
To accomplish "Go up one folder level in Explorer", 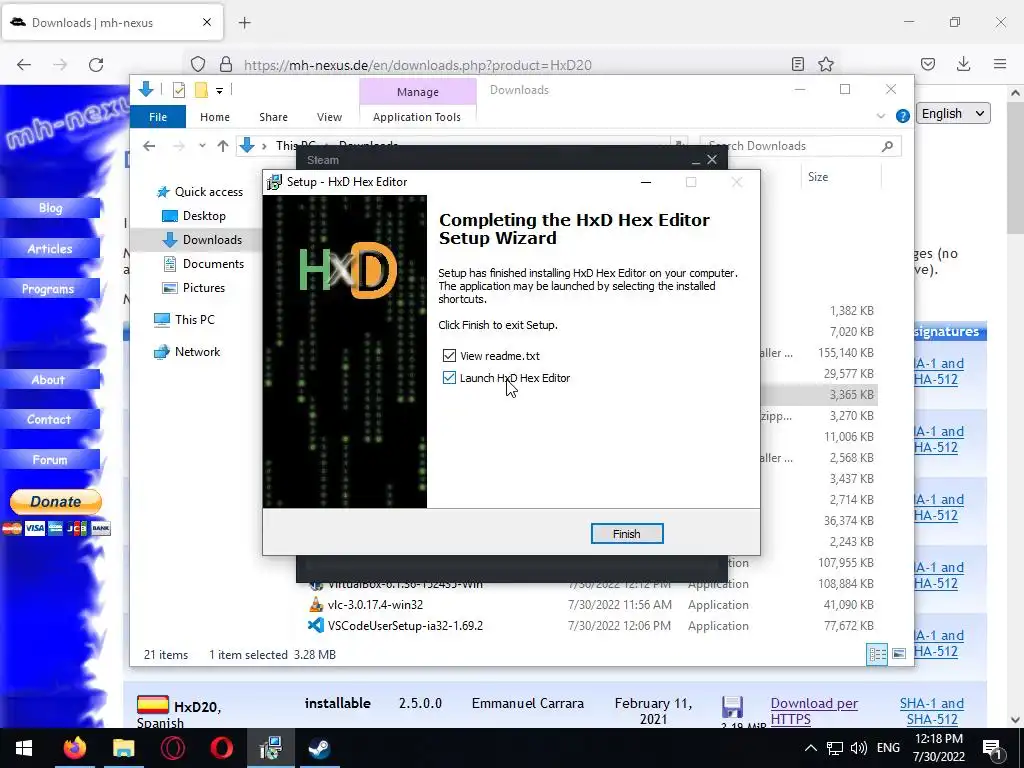I will pos(223,146).
